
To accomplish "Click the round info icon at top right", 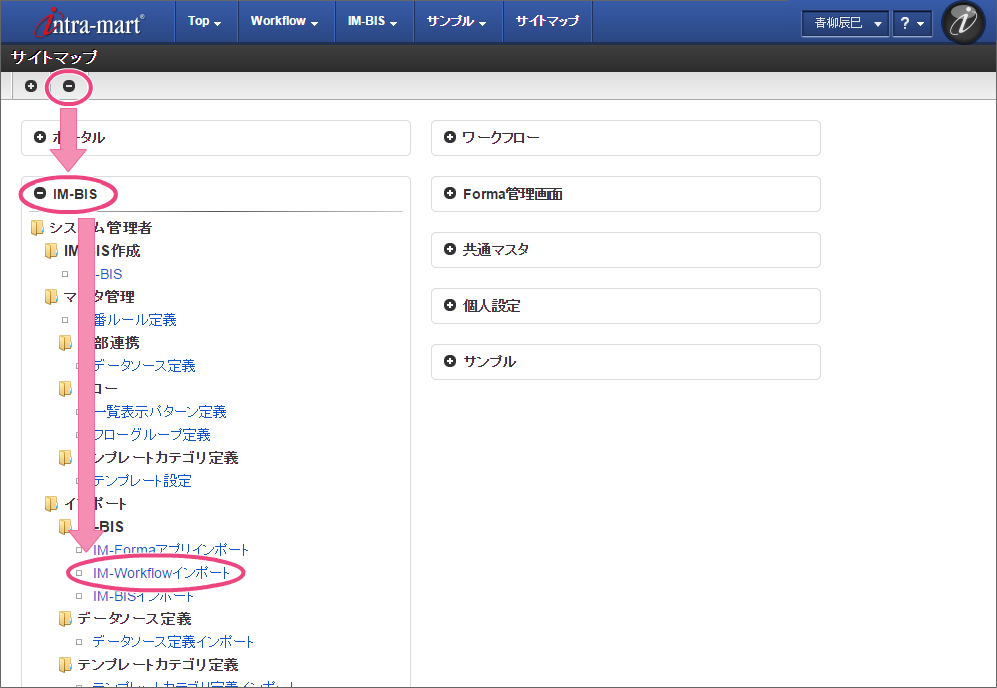I will click(963, 23).
